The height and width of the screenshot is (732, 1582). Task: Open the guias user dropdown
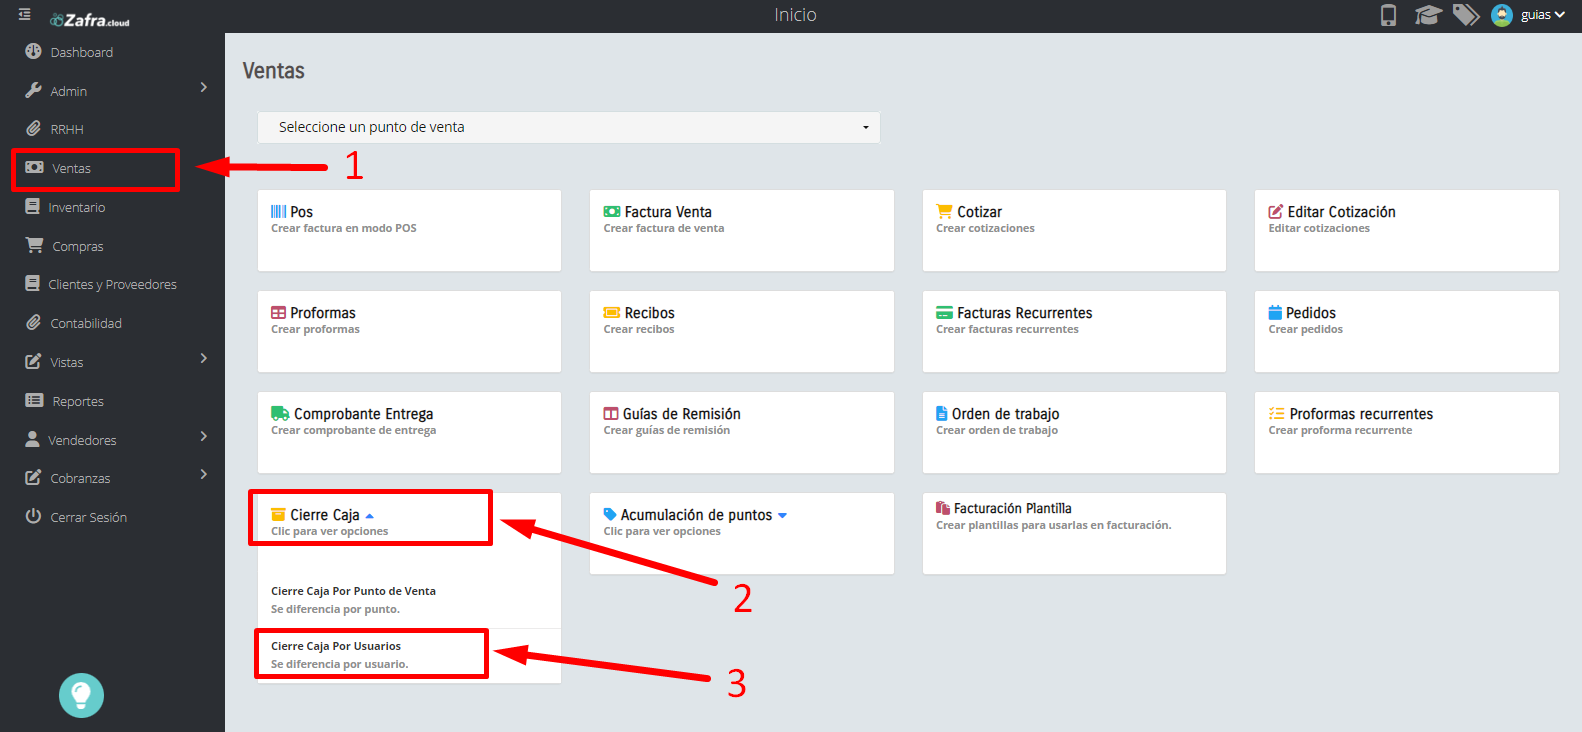[x=1542, y=15]
